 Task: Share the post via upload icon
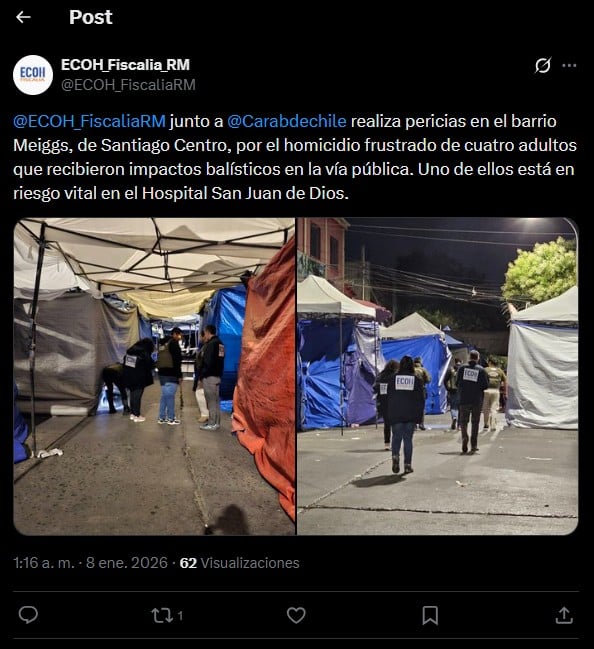click(564, 615)
